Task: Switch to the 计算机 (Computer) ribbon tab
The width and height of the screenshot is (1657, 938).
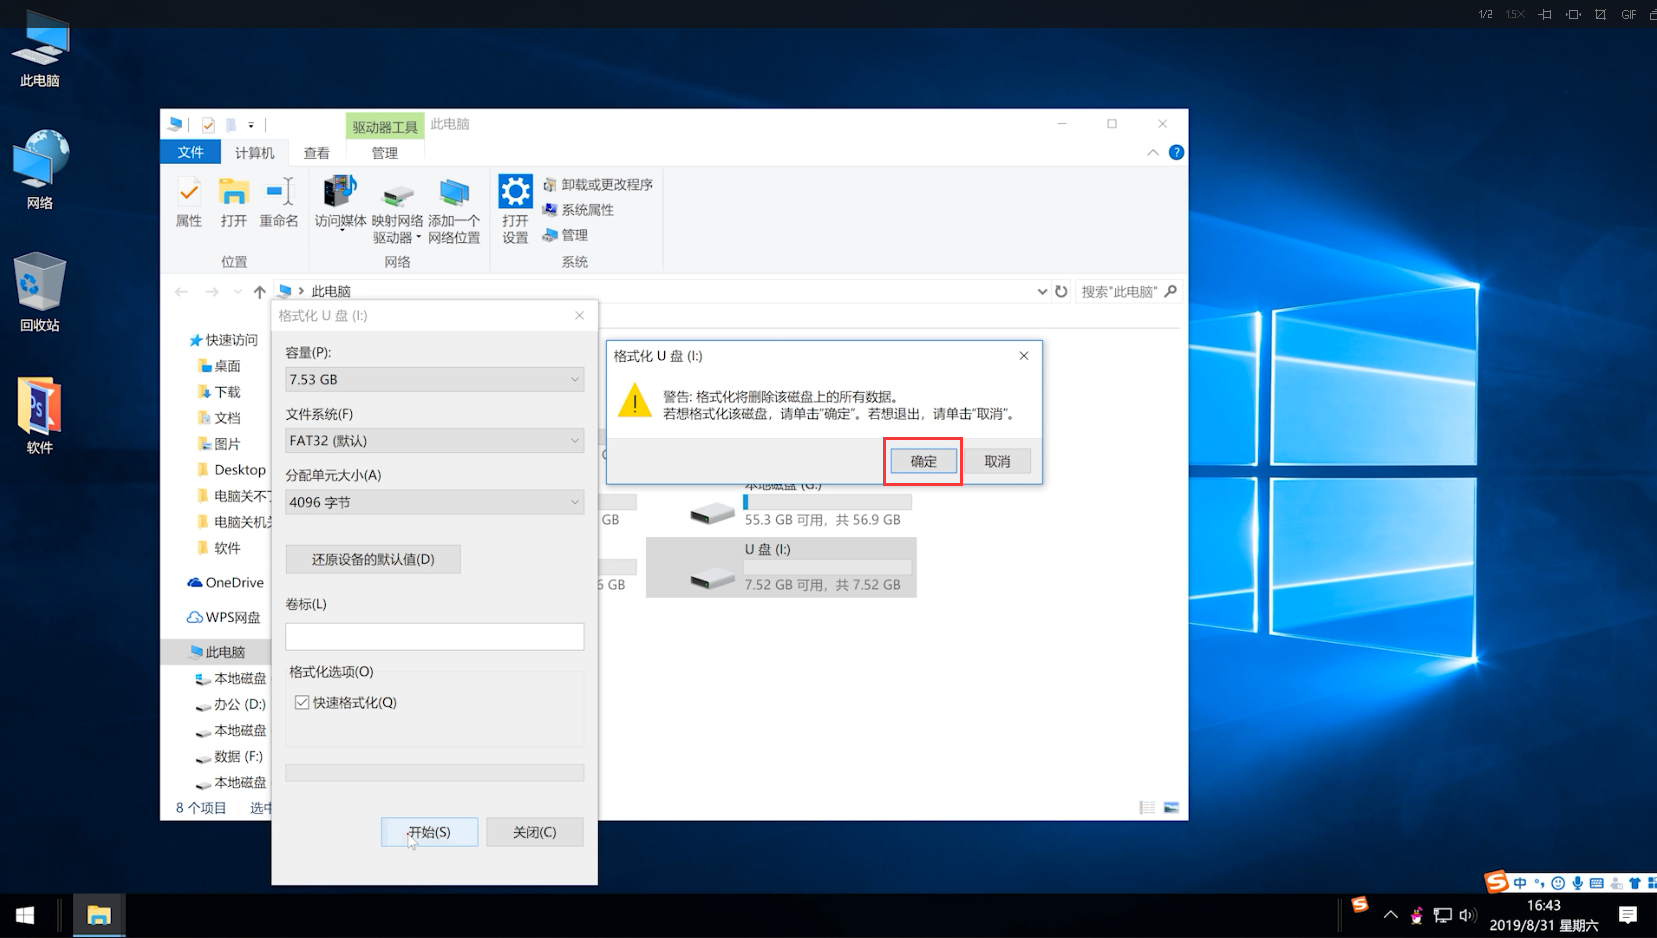Action: (x=254, y=152)
